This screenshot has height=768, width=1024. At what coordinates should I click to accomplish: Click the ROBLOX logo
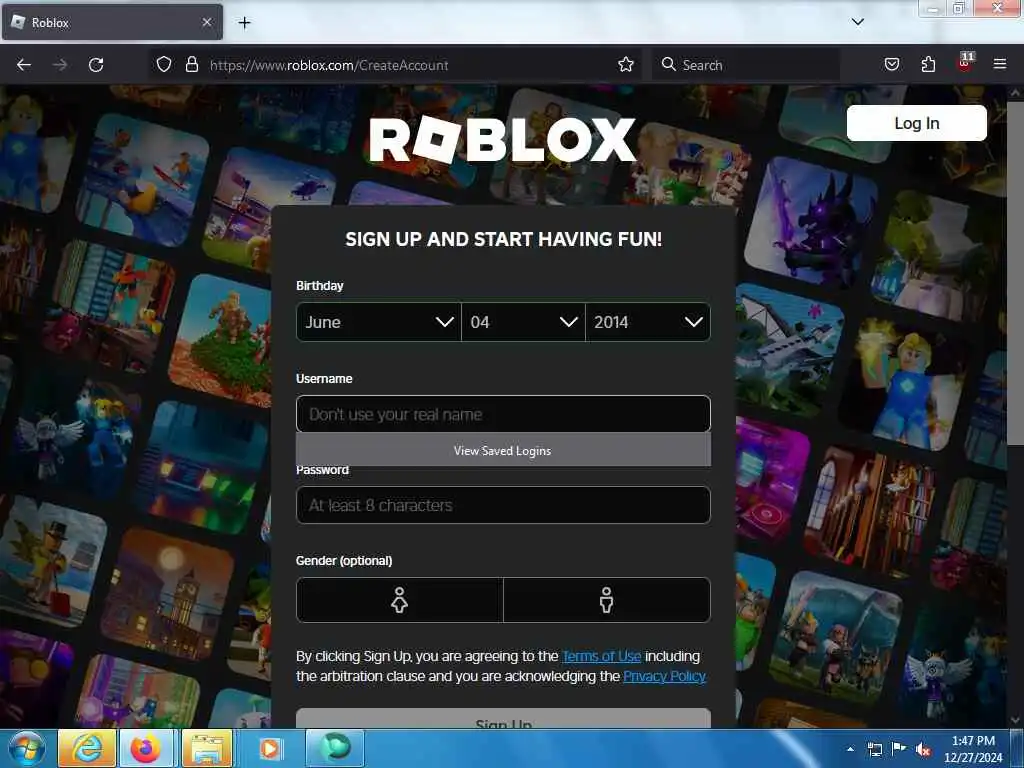pos(502,140)
